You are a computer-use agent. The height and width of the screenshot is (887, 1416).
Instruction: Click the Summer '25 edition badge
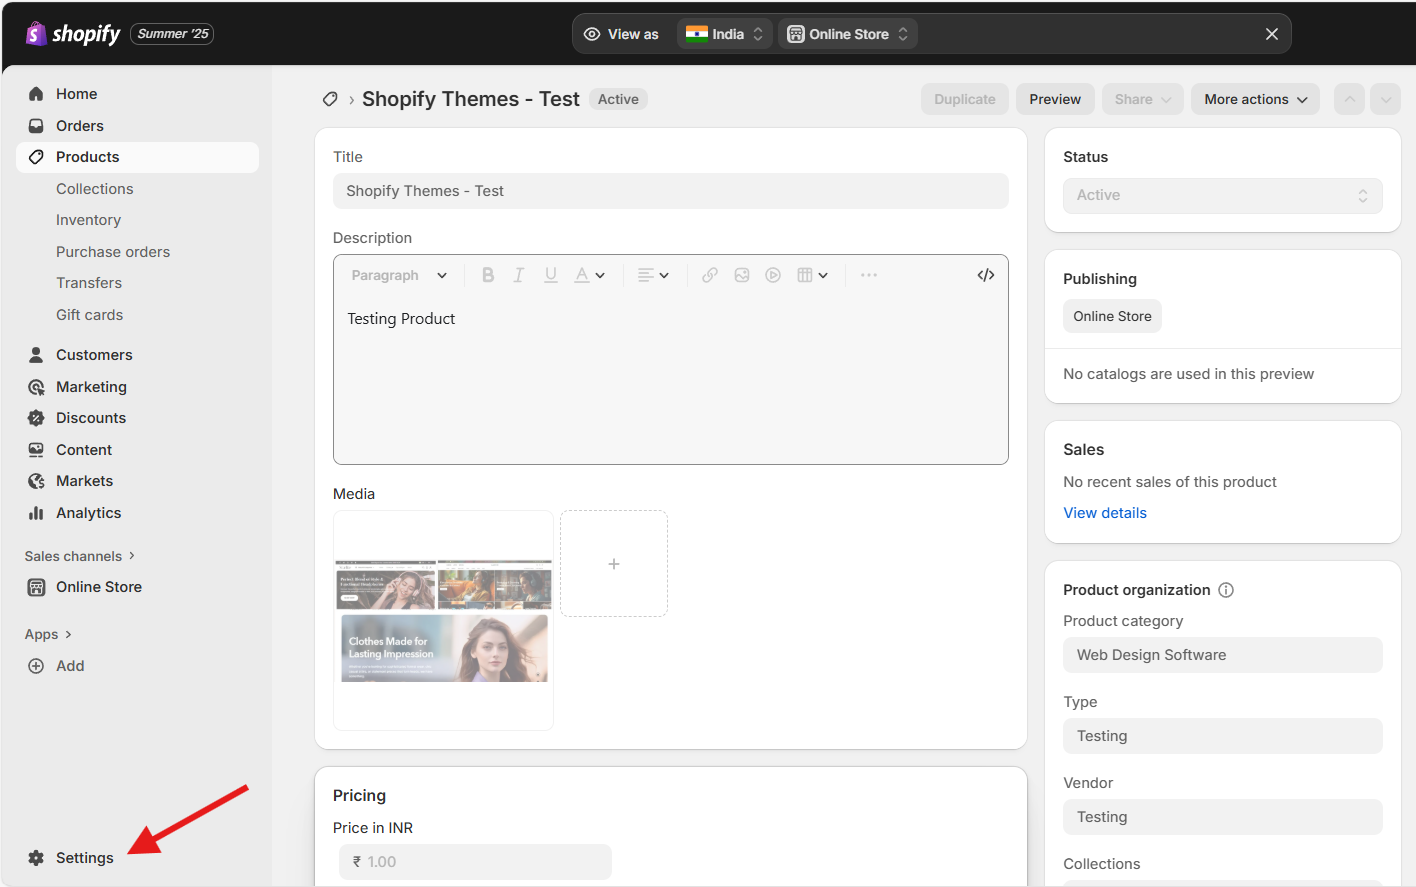(172, 34)
